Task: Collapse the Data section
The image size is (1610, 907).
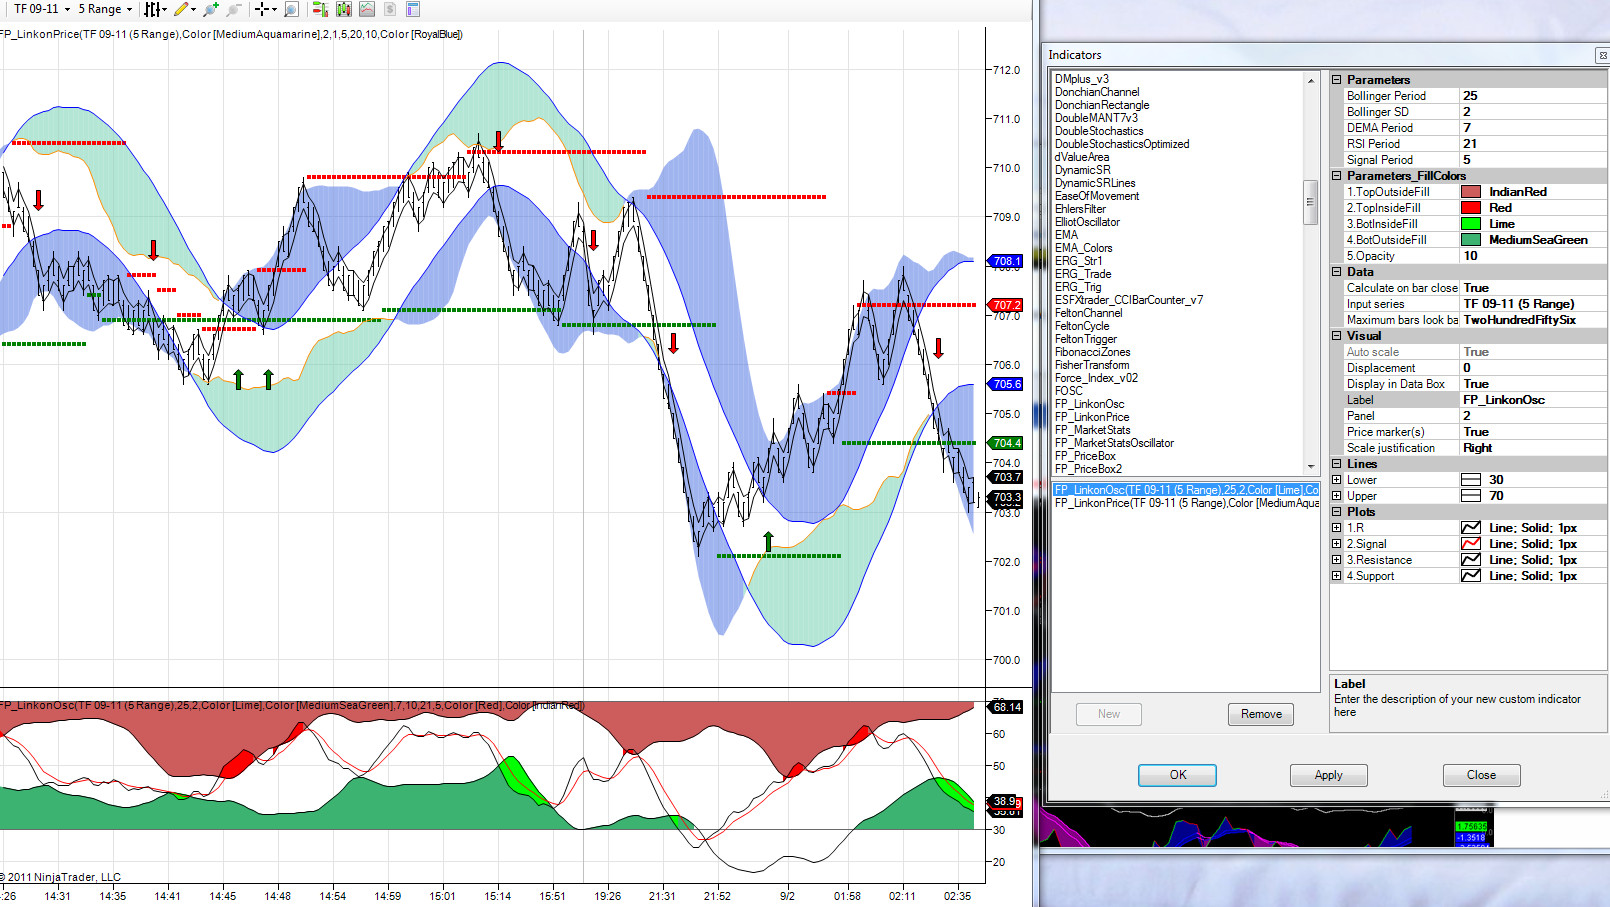Action: pos(1337,272)
